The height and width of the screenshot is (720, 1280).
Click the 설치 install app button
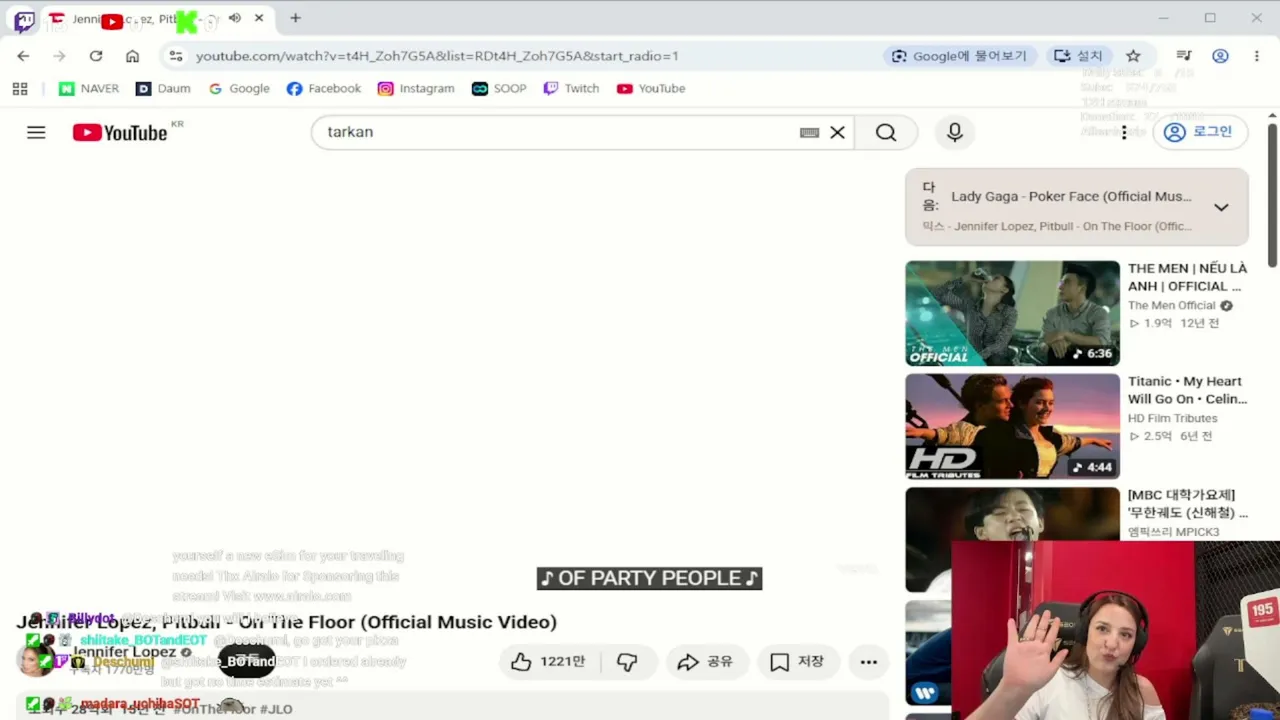point(1078,56)
